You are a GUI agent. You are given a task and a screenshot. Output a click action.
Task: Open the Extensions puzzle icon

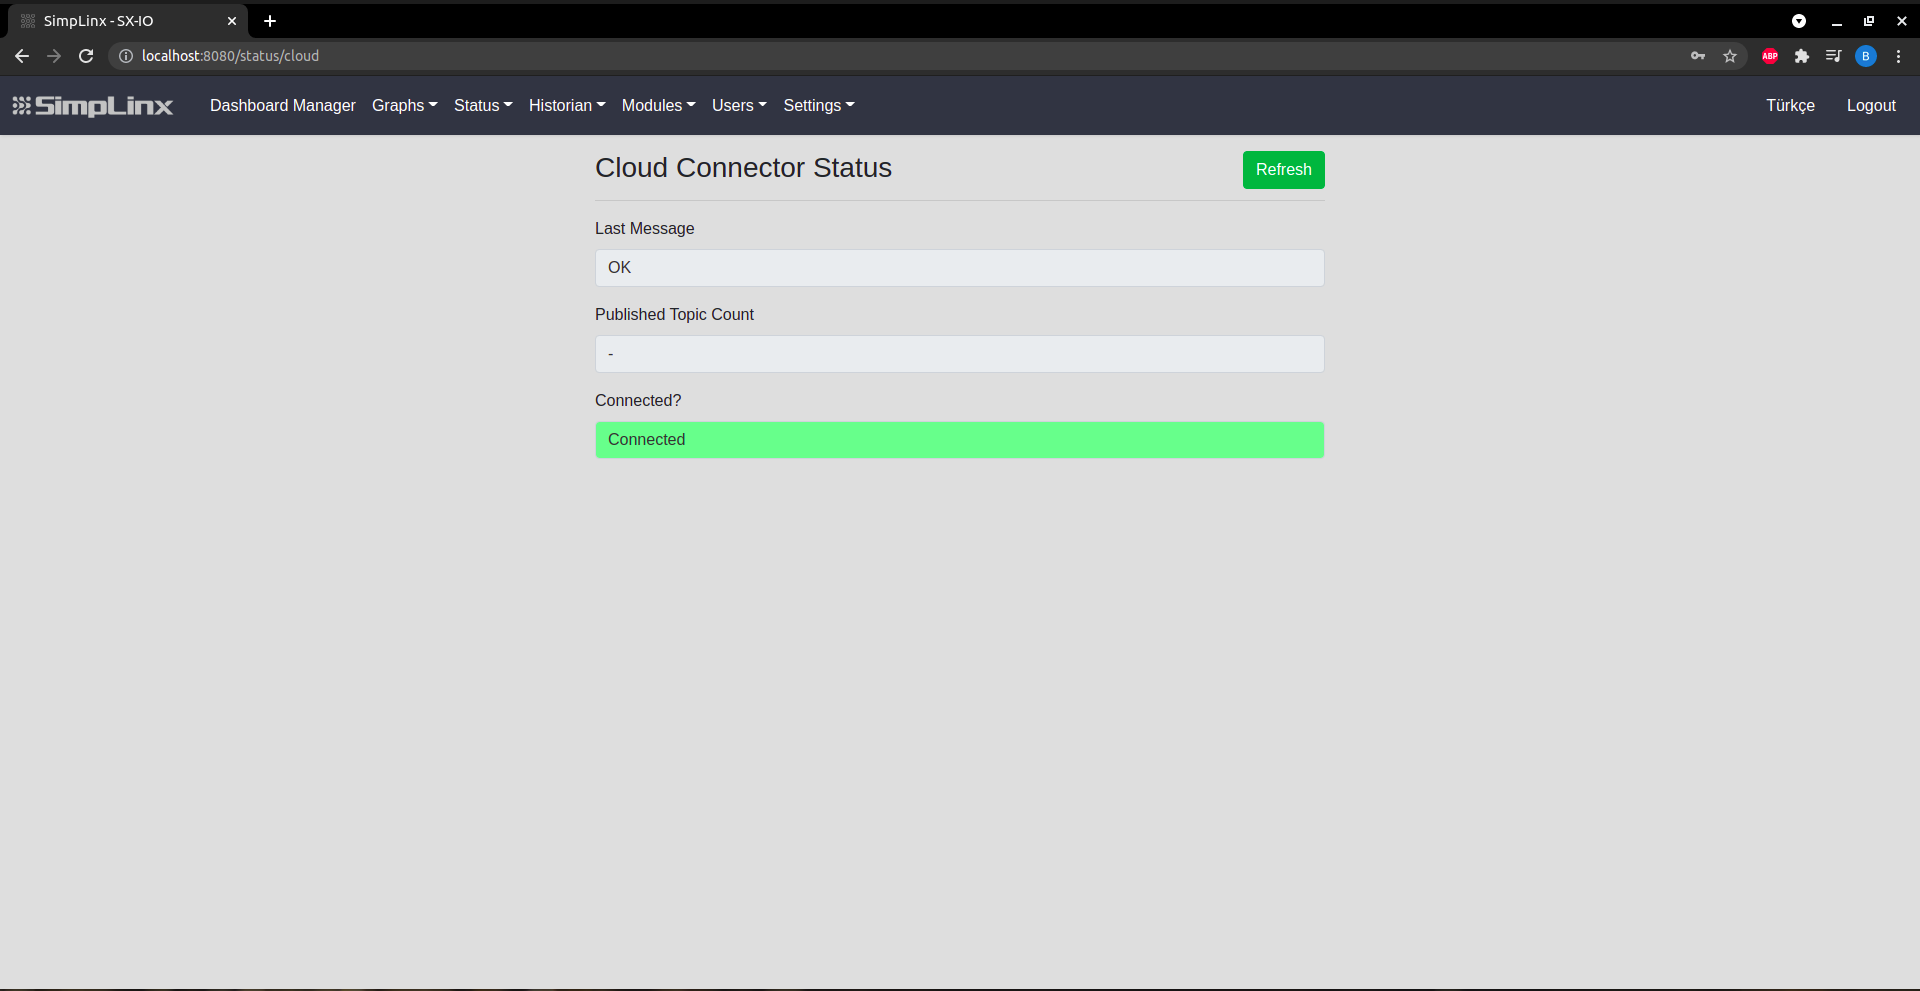point(1802,56)
